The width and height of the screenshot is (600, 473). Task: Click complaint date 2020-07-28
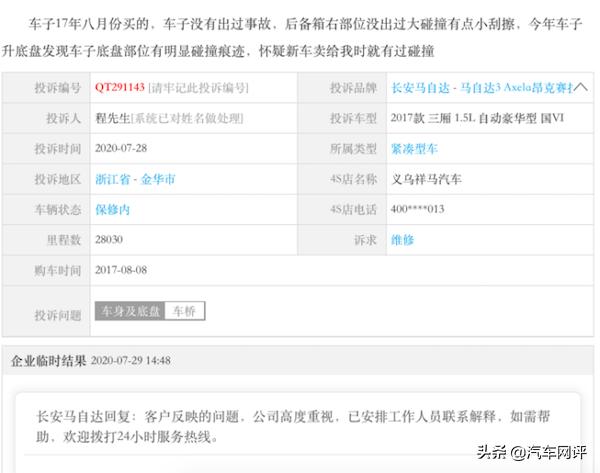(121, 148)
